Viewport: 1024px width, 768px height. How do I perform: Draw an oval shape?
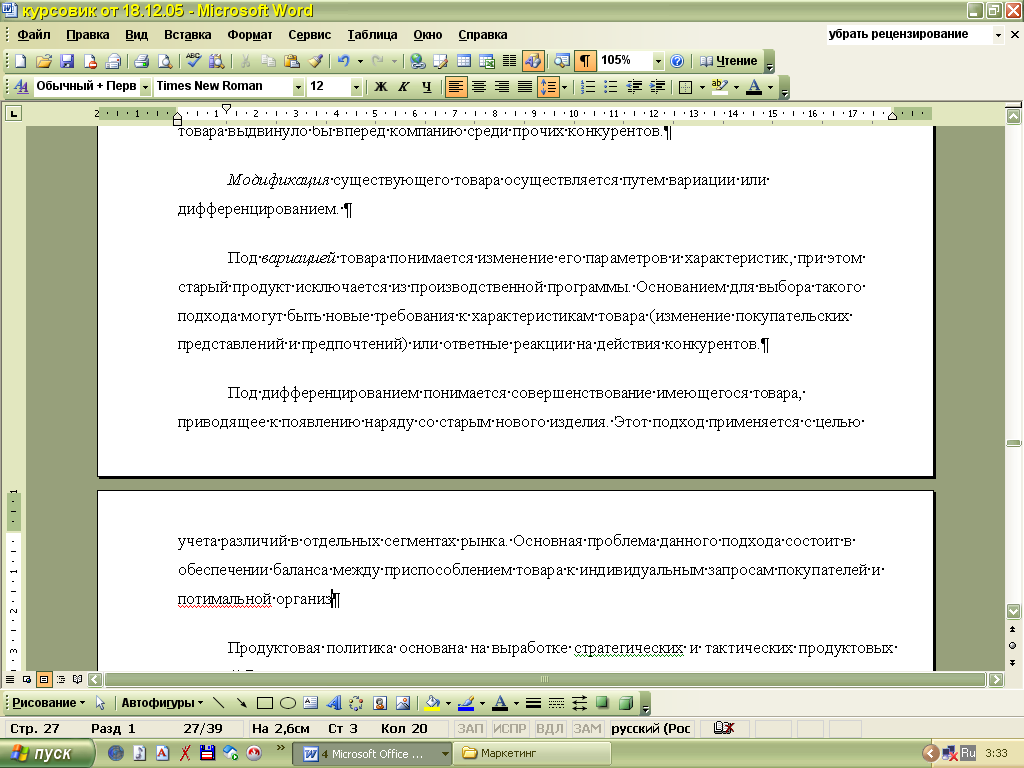(287, 703)
